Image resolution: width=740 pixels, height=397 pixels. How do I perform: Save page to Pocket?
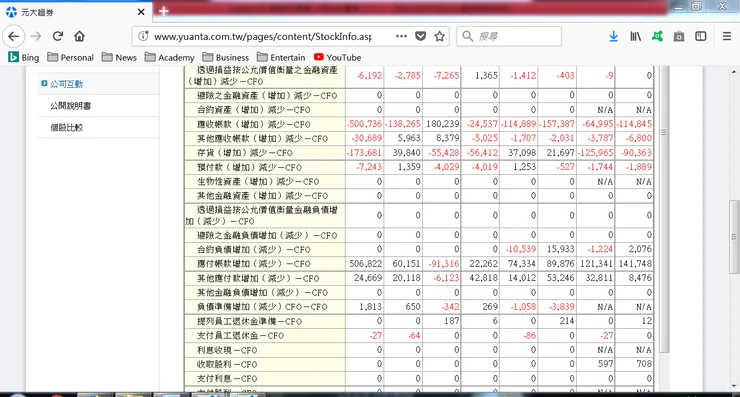pyautogui.click(x=420, y=36)
